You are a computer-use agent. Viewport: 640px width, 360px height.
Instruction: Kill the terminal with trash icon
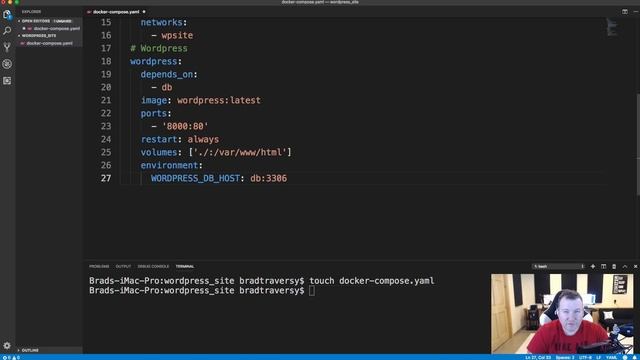tap(614, 267)
